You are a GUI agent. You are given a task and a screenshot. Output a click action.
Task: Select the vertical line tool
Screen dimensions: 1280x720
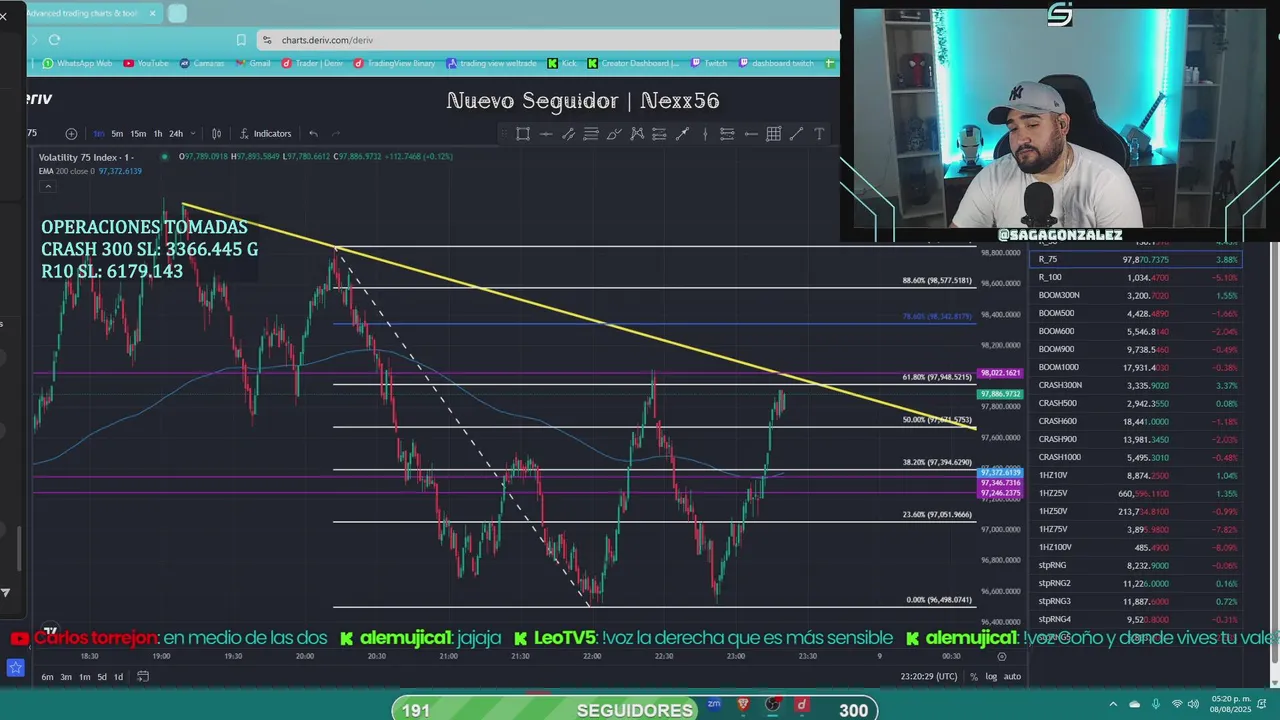[x=705, y=133]
